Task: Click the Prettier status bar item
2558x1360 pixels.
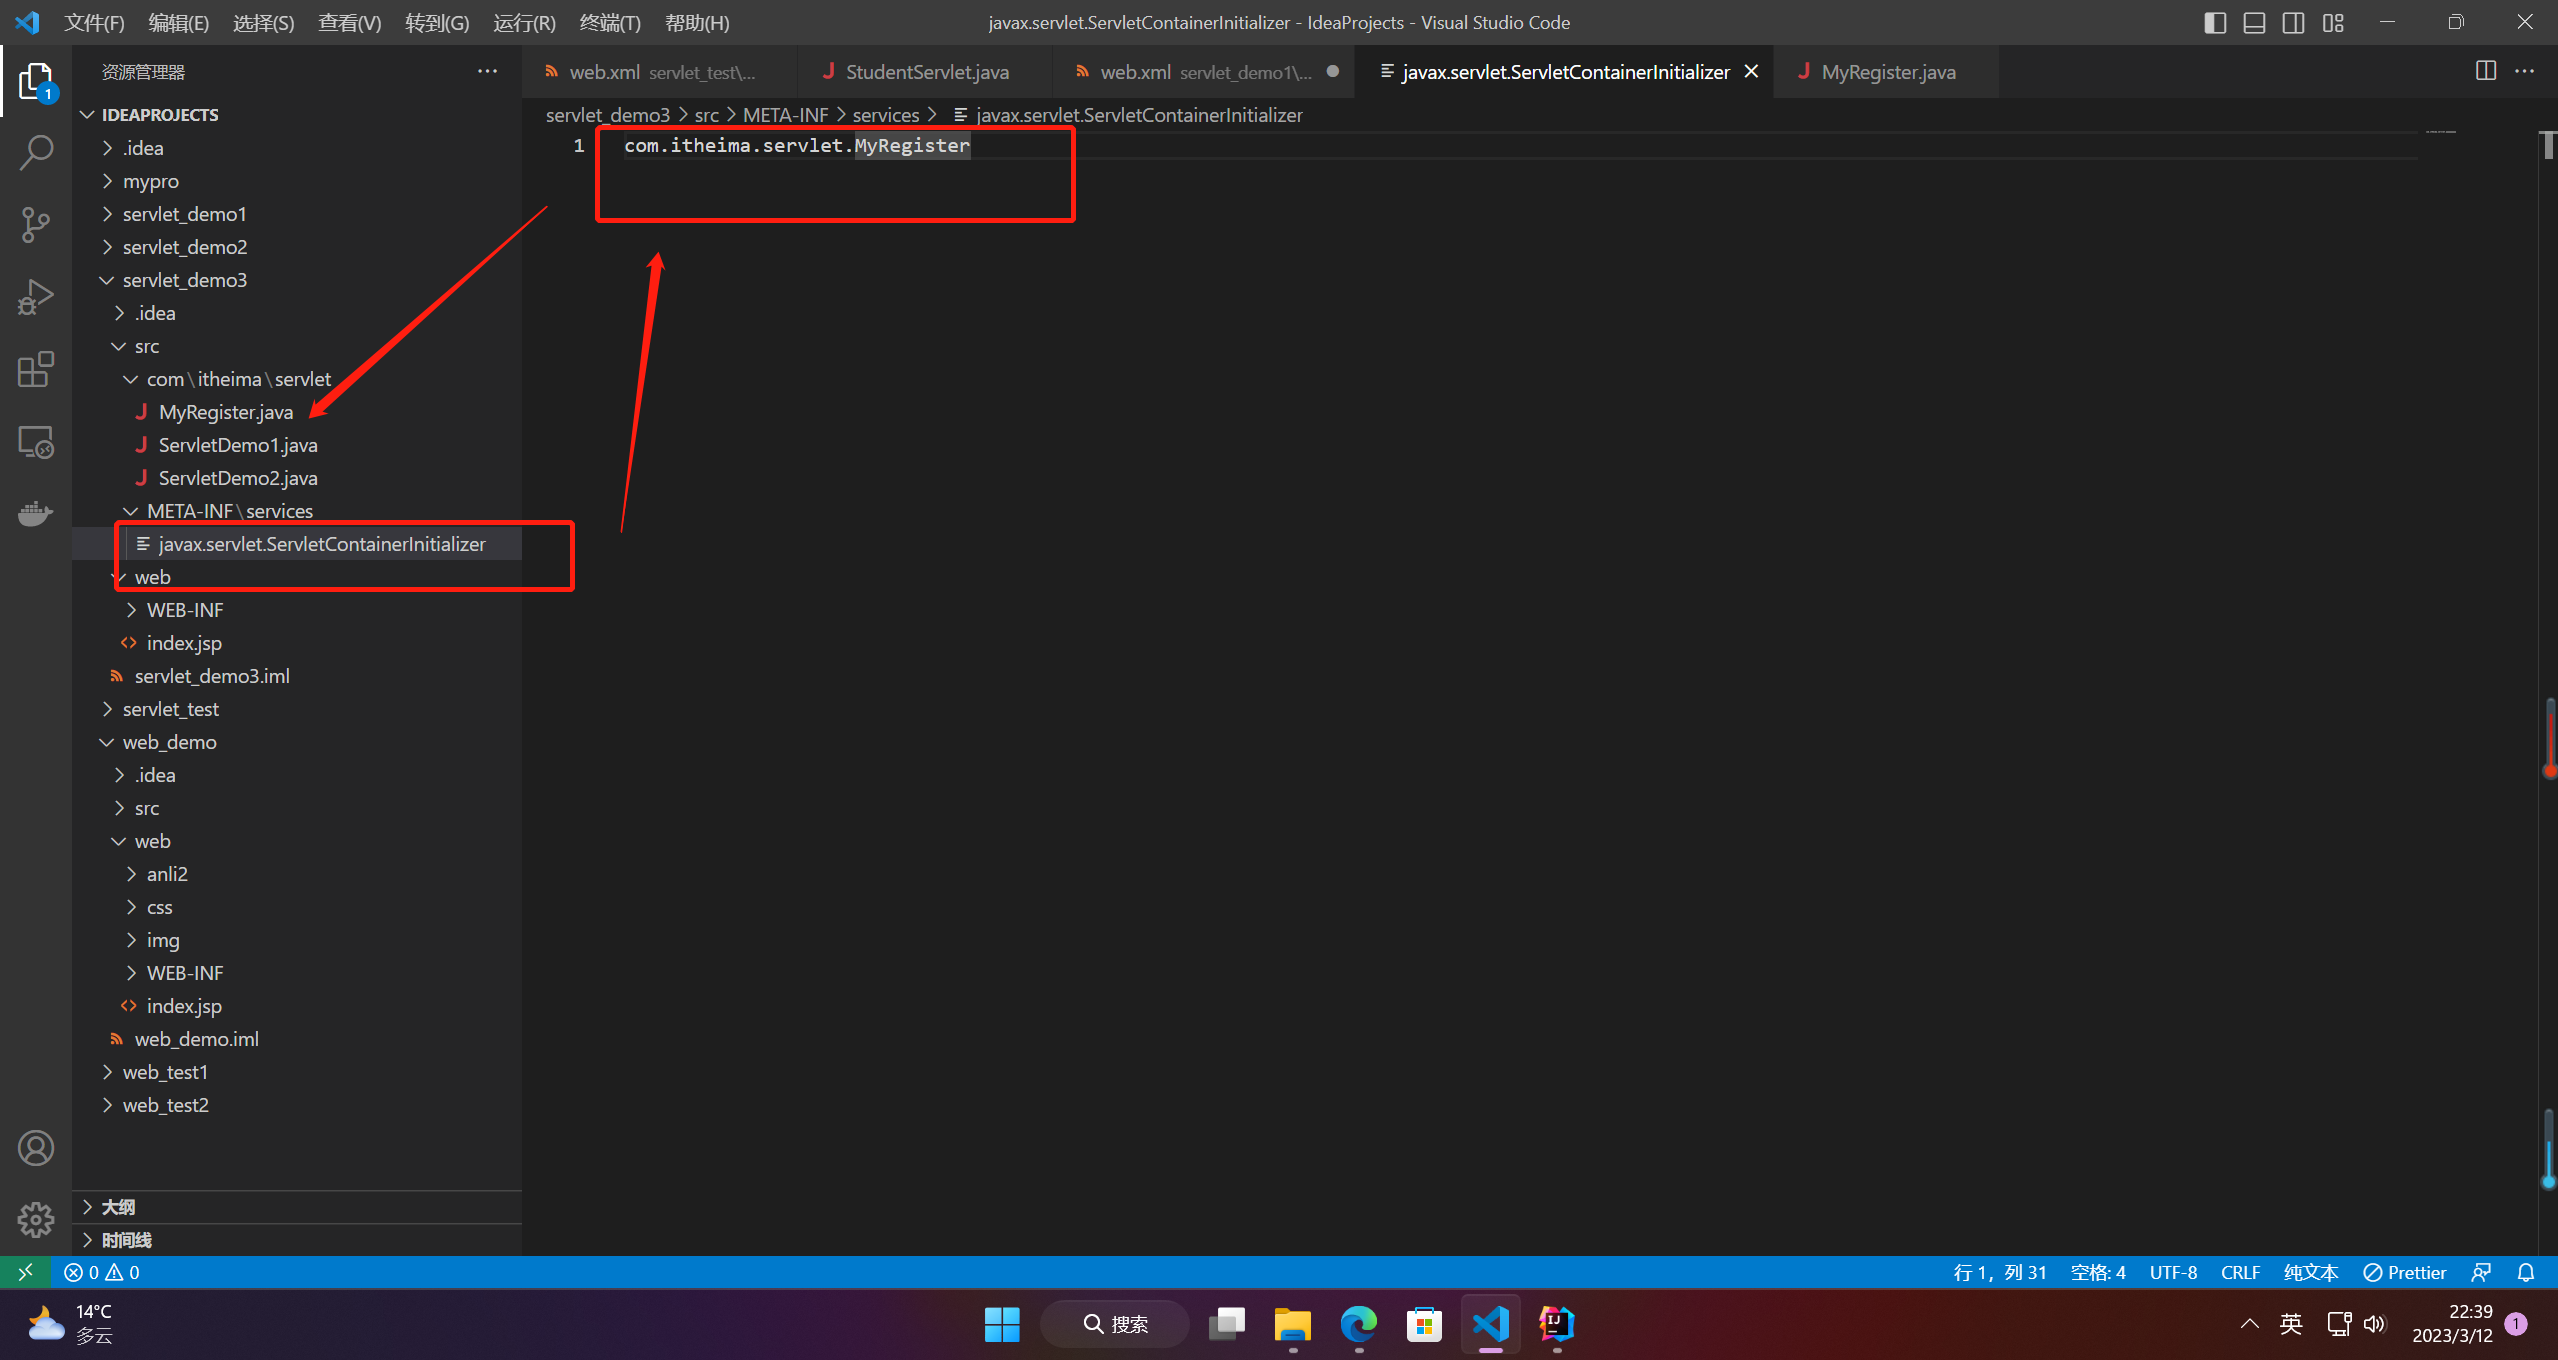Action: (x=2405, y=1272)
